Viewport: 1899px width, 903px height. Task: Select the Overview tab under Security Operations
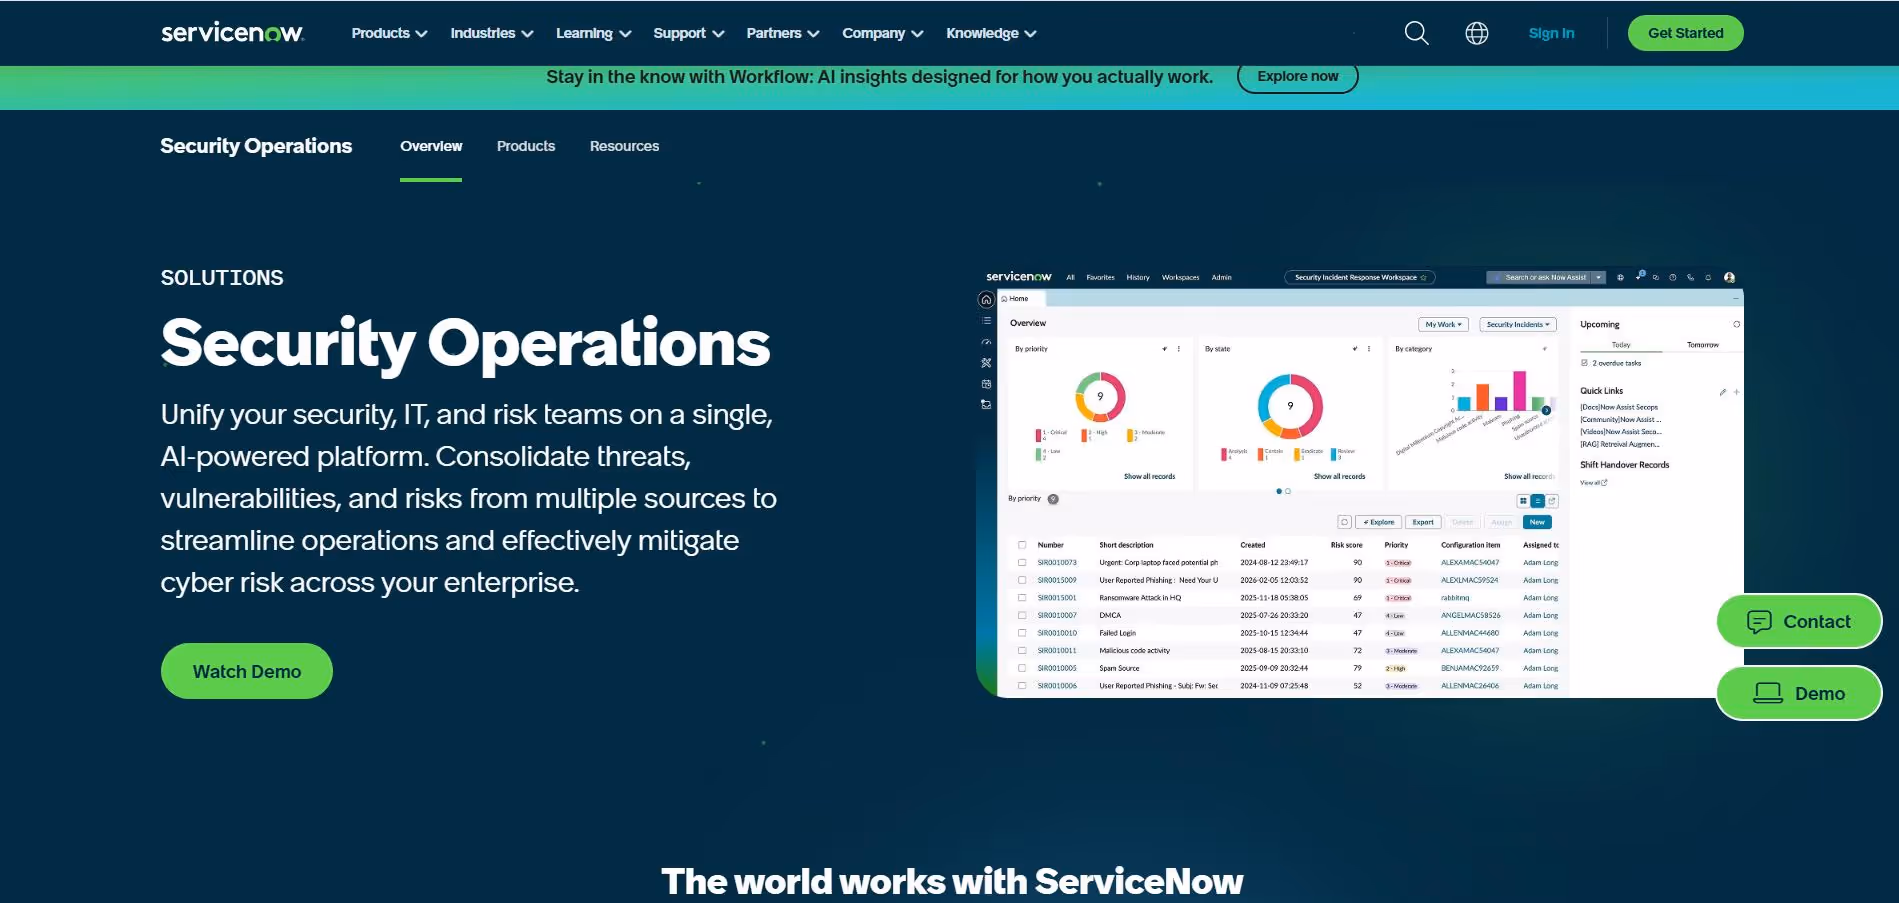431,146
